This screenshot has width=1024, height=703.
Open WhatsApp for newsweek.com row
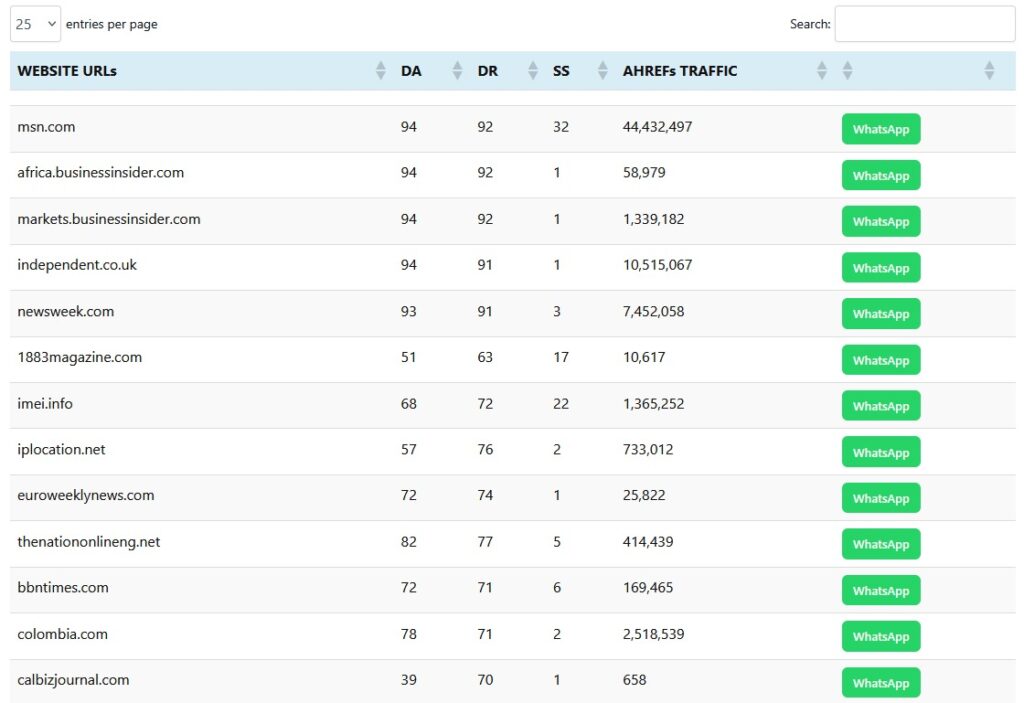880,313
